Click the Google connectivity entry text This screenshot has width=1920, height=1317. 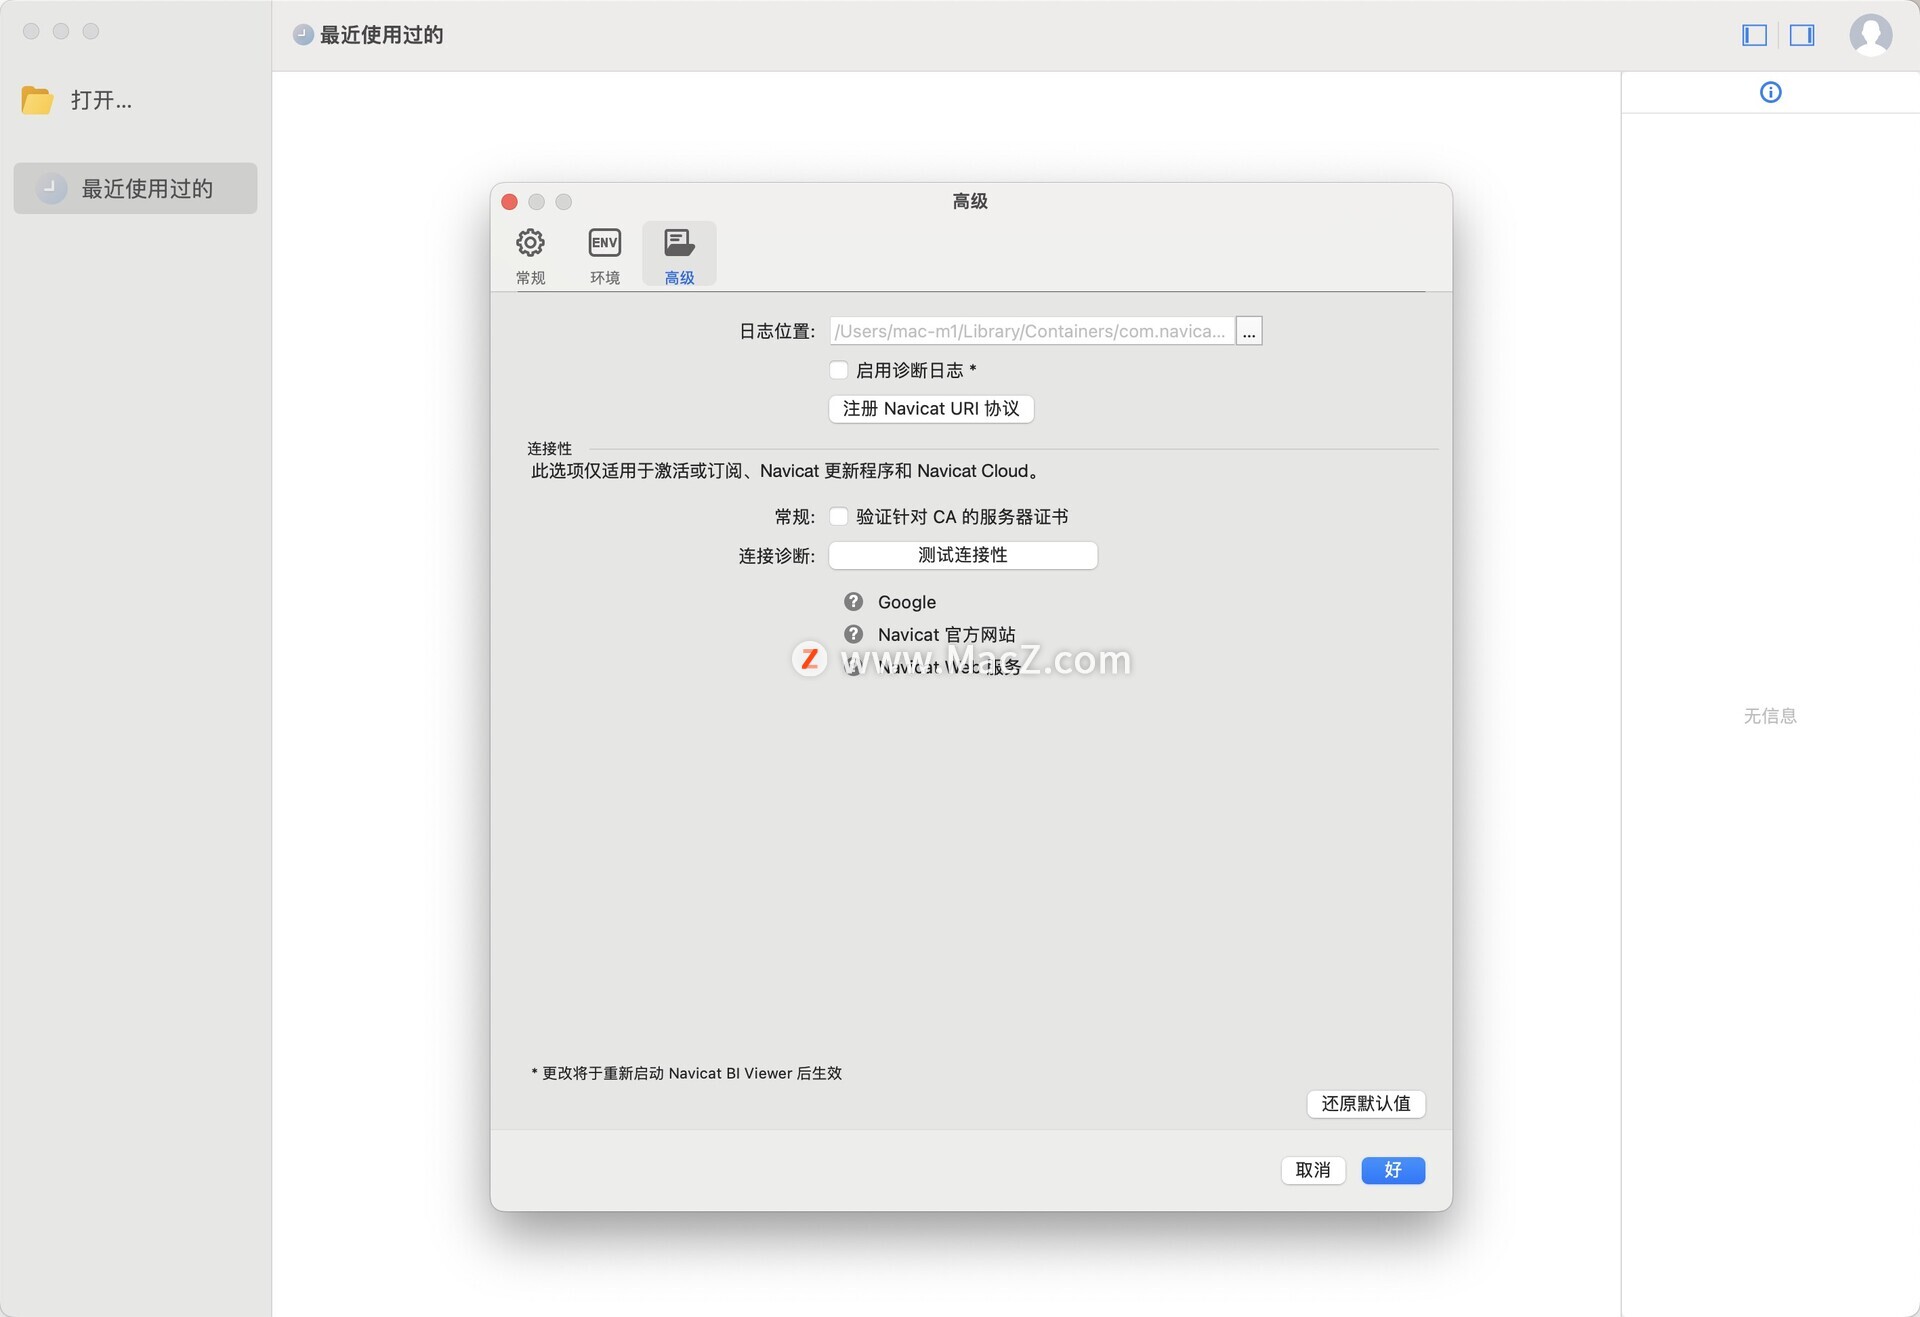(907, 602)
